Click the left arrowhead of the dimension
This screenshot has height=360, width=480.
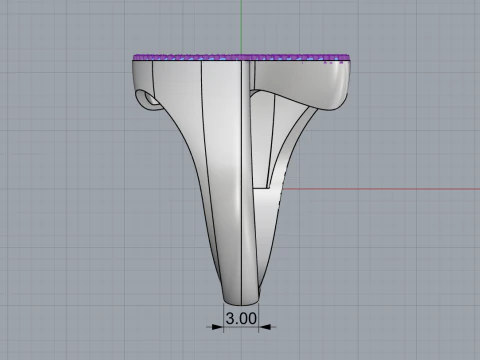(x=217, y=327)
